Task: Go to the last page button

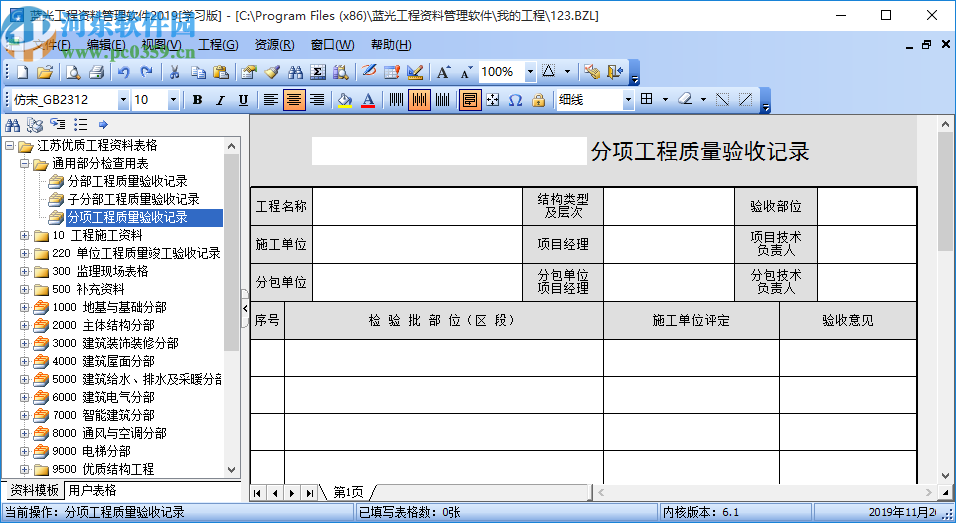Action: click(x=310, y=493)
